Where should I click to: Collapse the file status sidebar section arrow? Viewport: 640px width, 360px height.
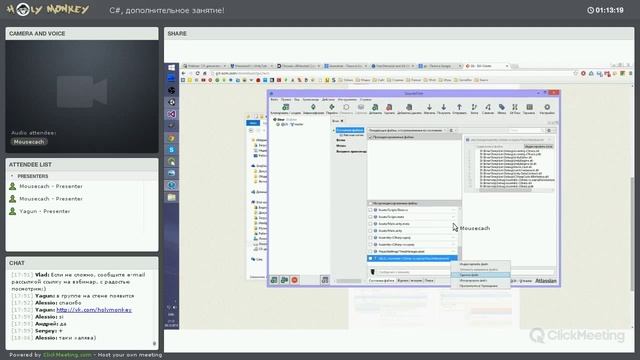point(334,130)
